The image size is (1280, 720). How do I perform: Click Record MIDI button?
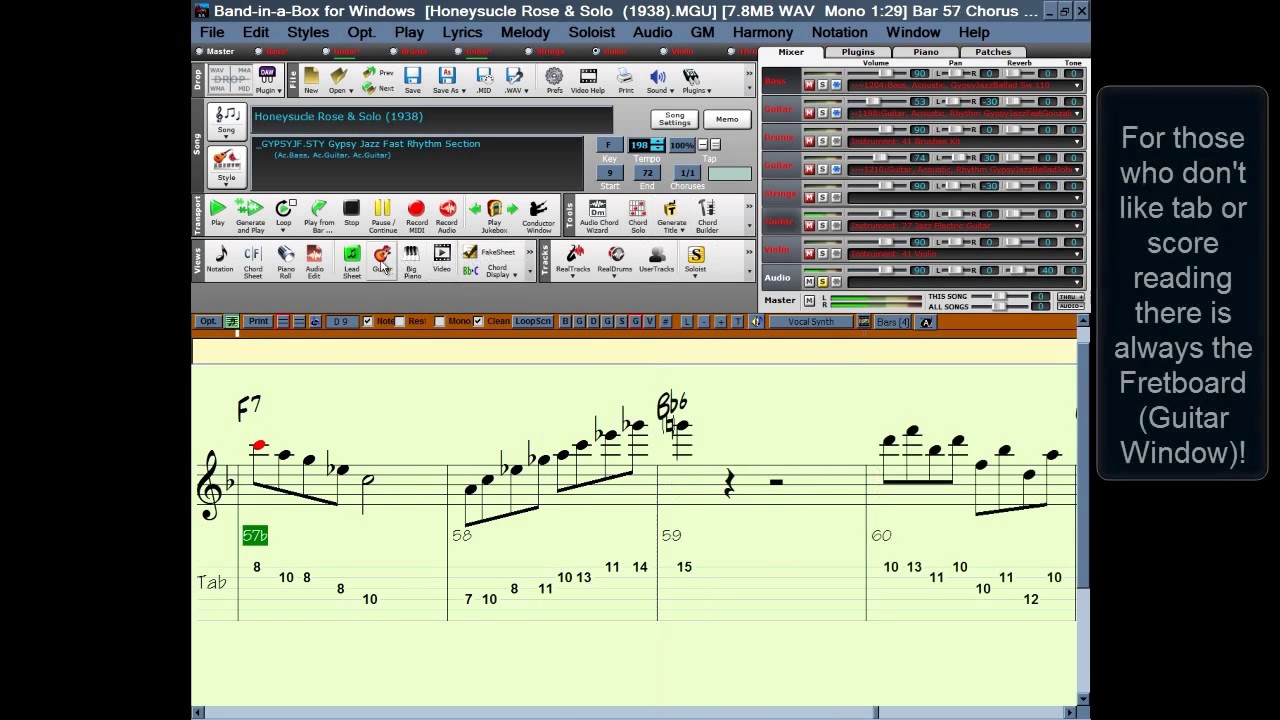(x=417, y=215)
